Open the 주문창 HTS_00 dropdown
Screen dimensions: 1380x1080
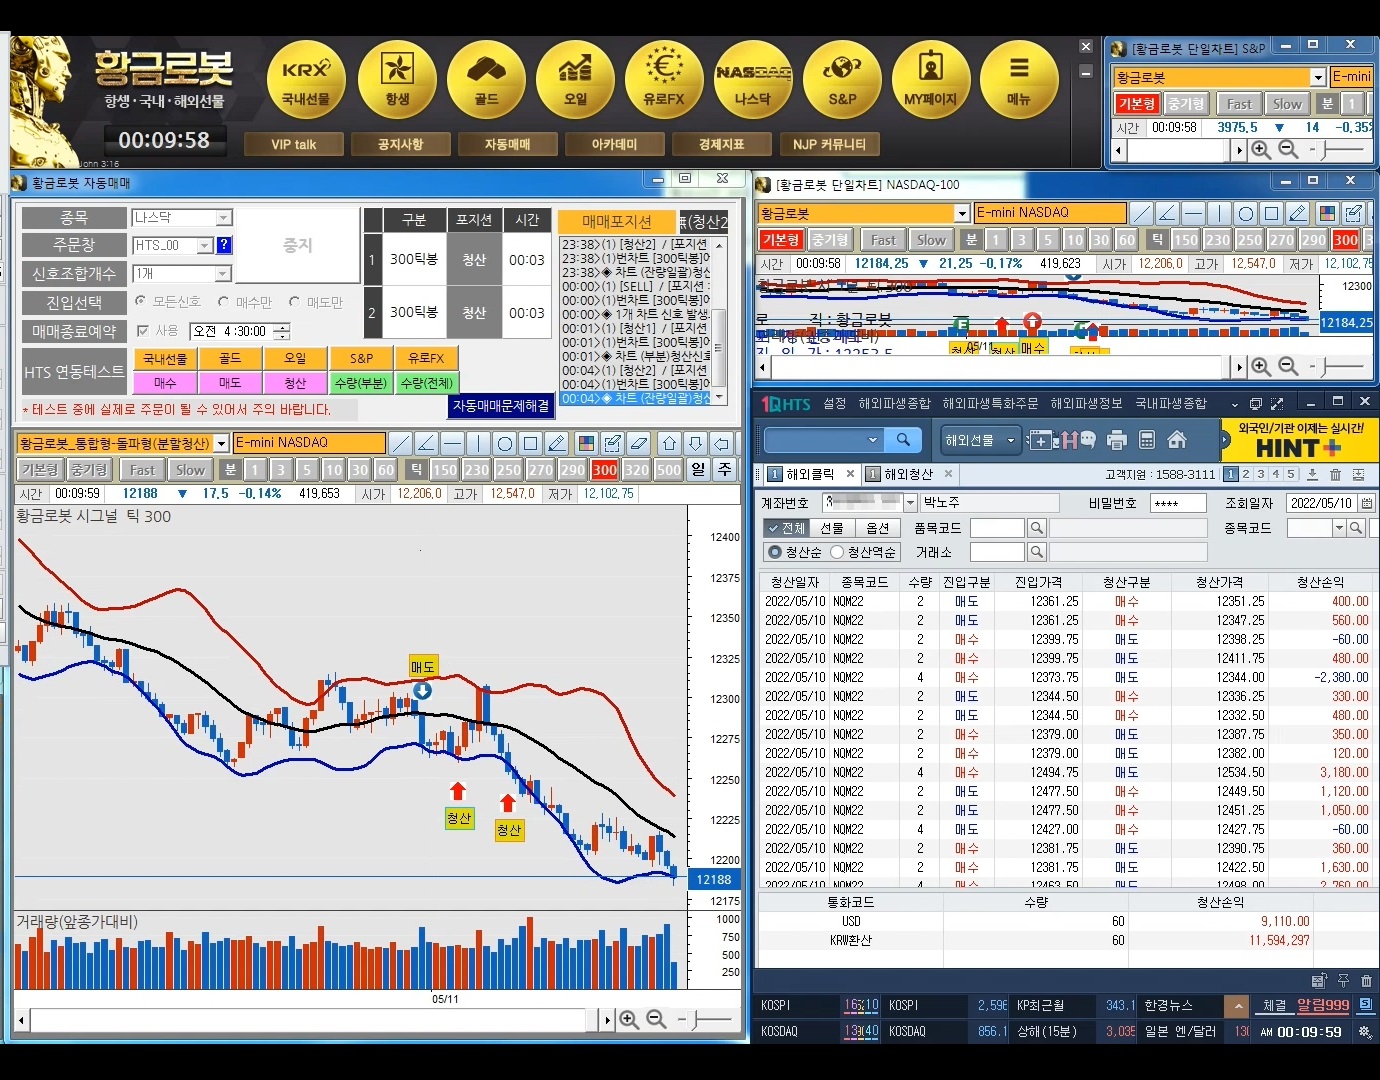pos(204,245)
